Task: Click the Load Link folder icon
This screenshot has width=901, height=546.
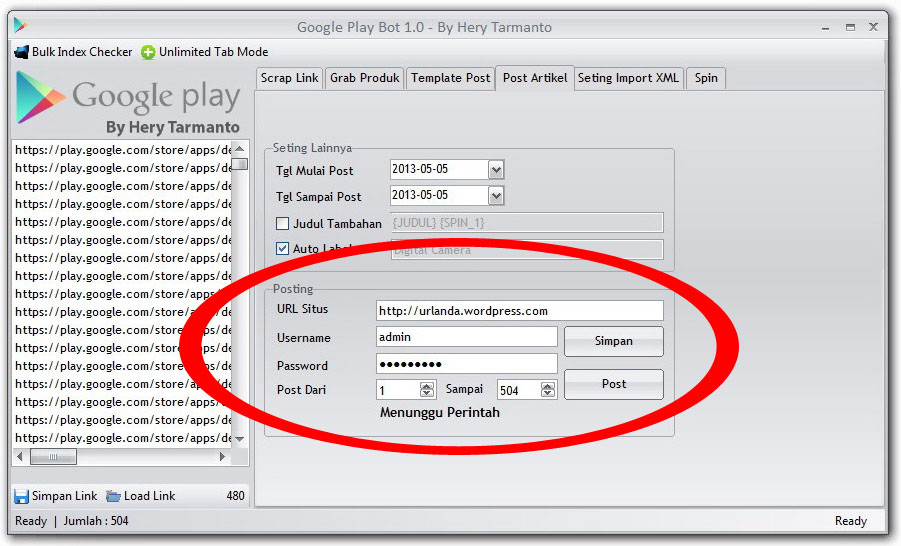Action: click(x=114, y=496)
